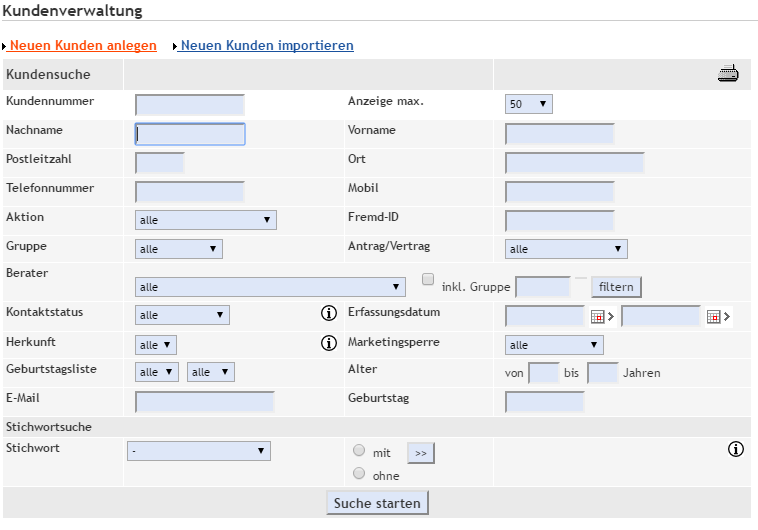Expand the Berater dropdown list
Image resolution: width=758 pixels, height=530 pixels.
[x=270, y=287]
